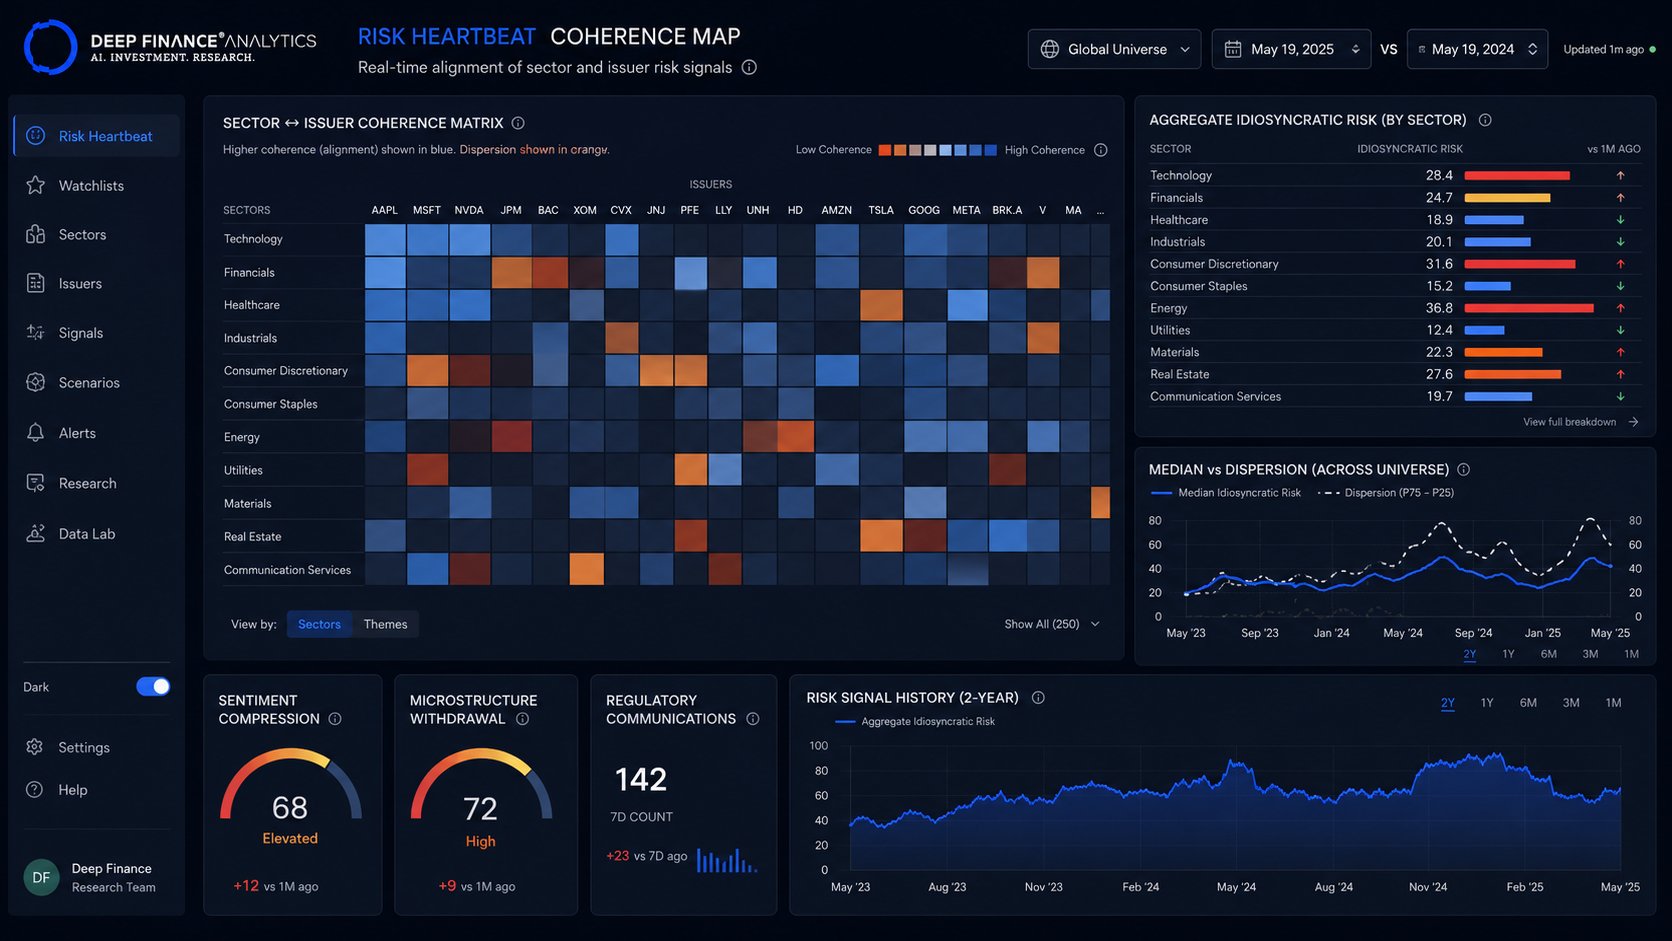Open the Watchlists star icon
The height and width of the screenshot is (941, 1672).
(x=36, y=185)
